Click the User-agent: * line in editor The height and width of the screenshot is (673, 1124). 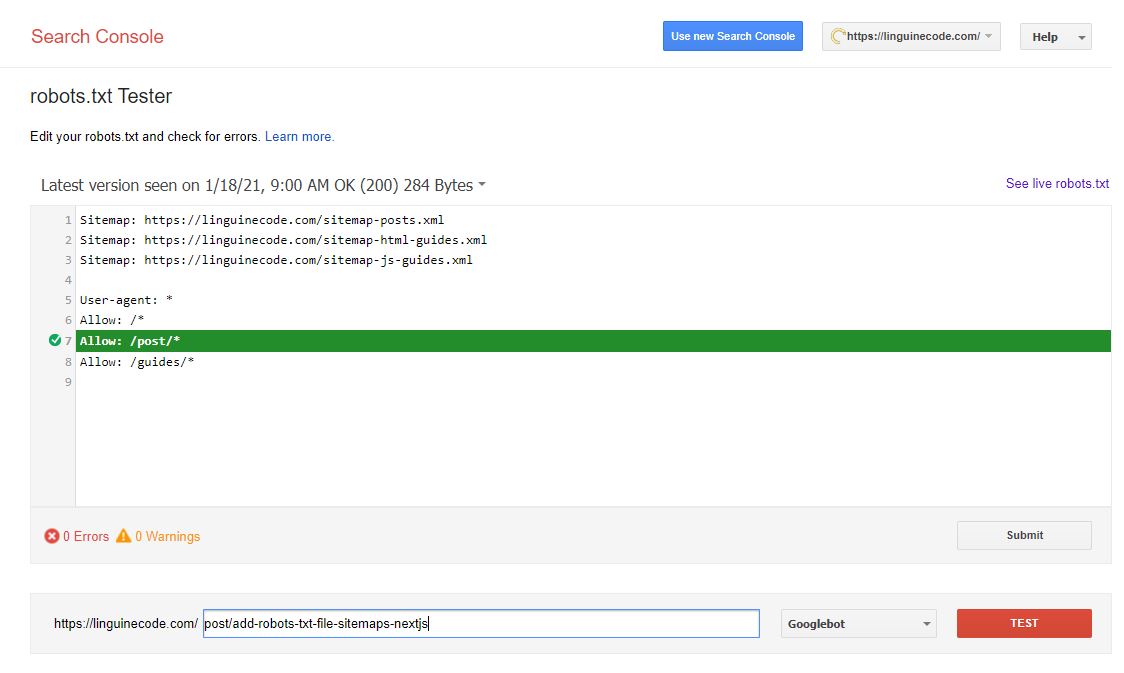click(126, 300)
